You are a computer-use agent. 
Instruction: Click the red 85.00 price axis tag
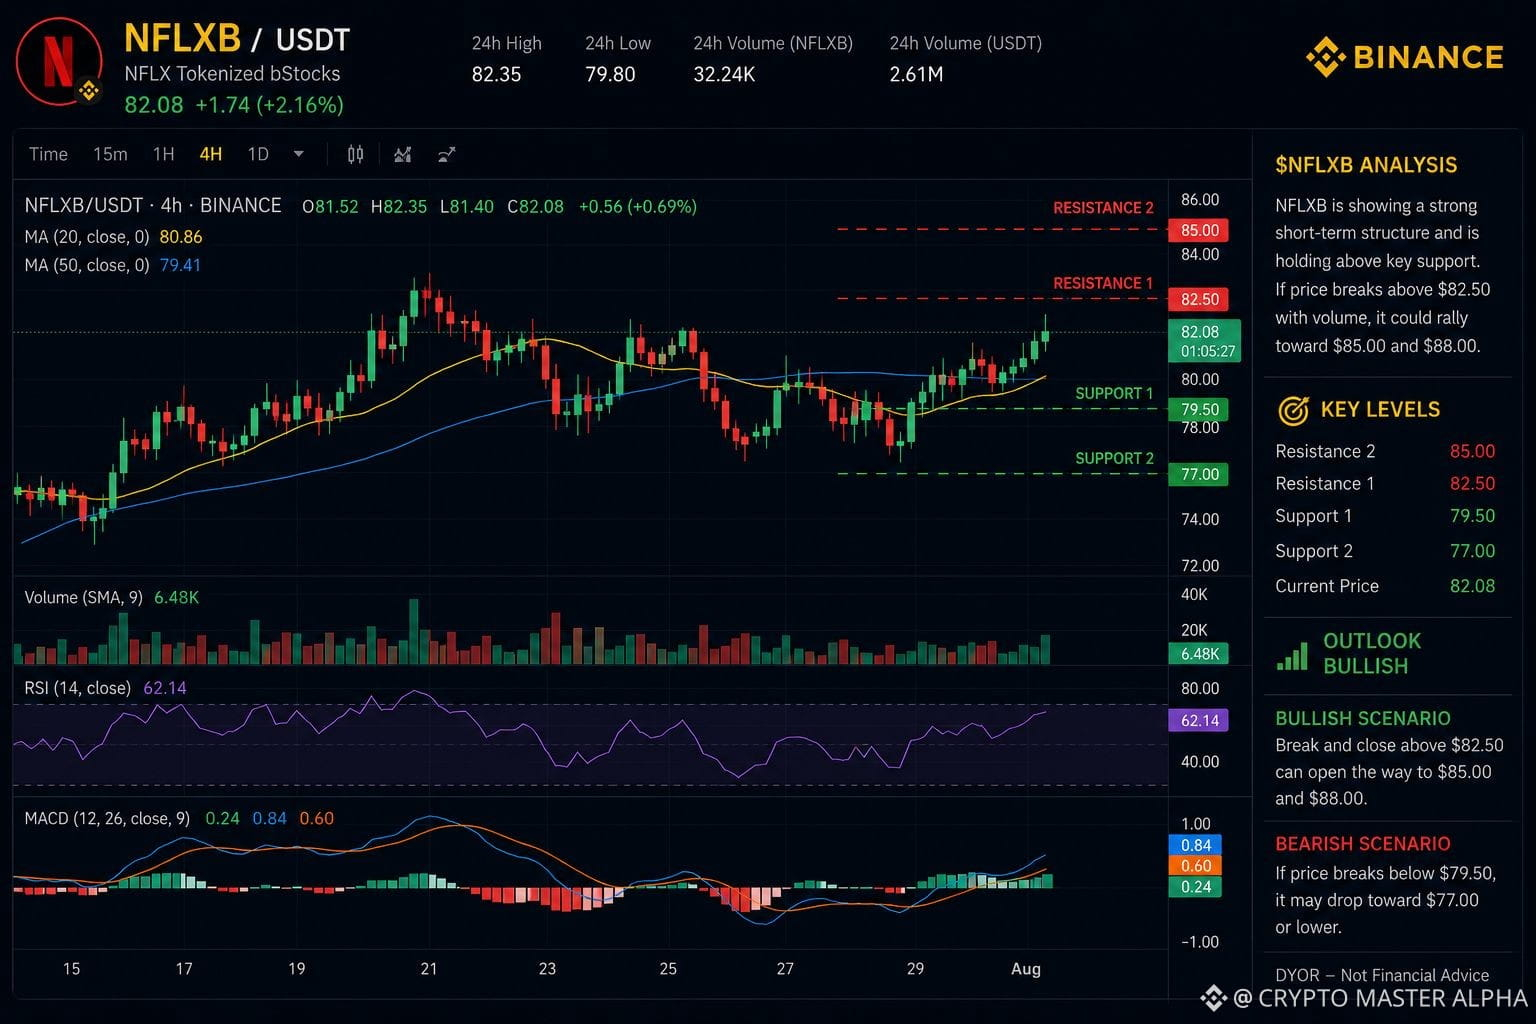click(1198, 230)
